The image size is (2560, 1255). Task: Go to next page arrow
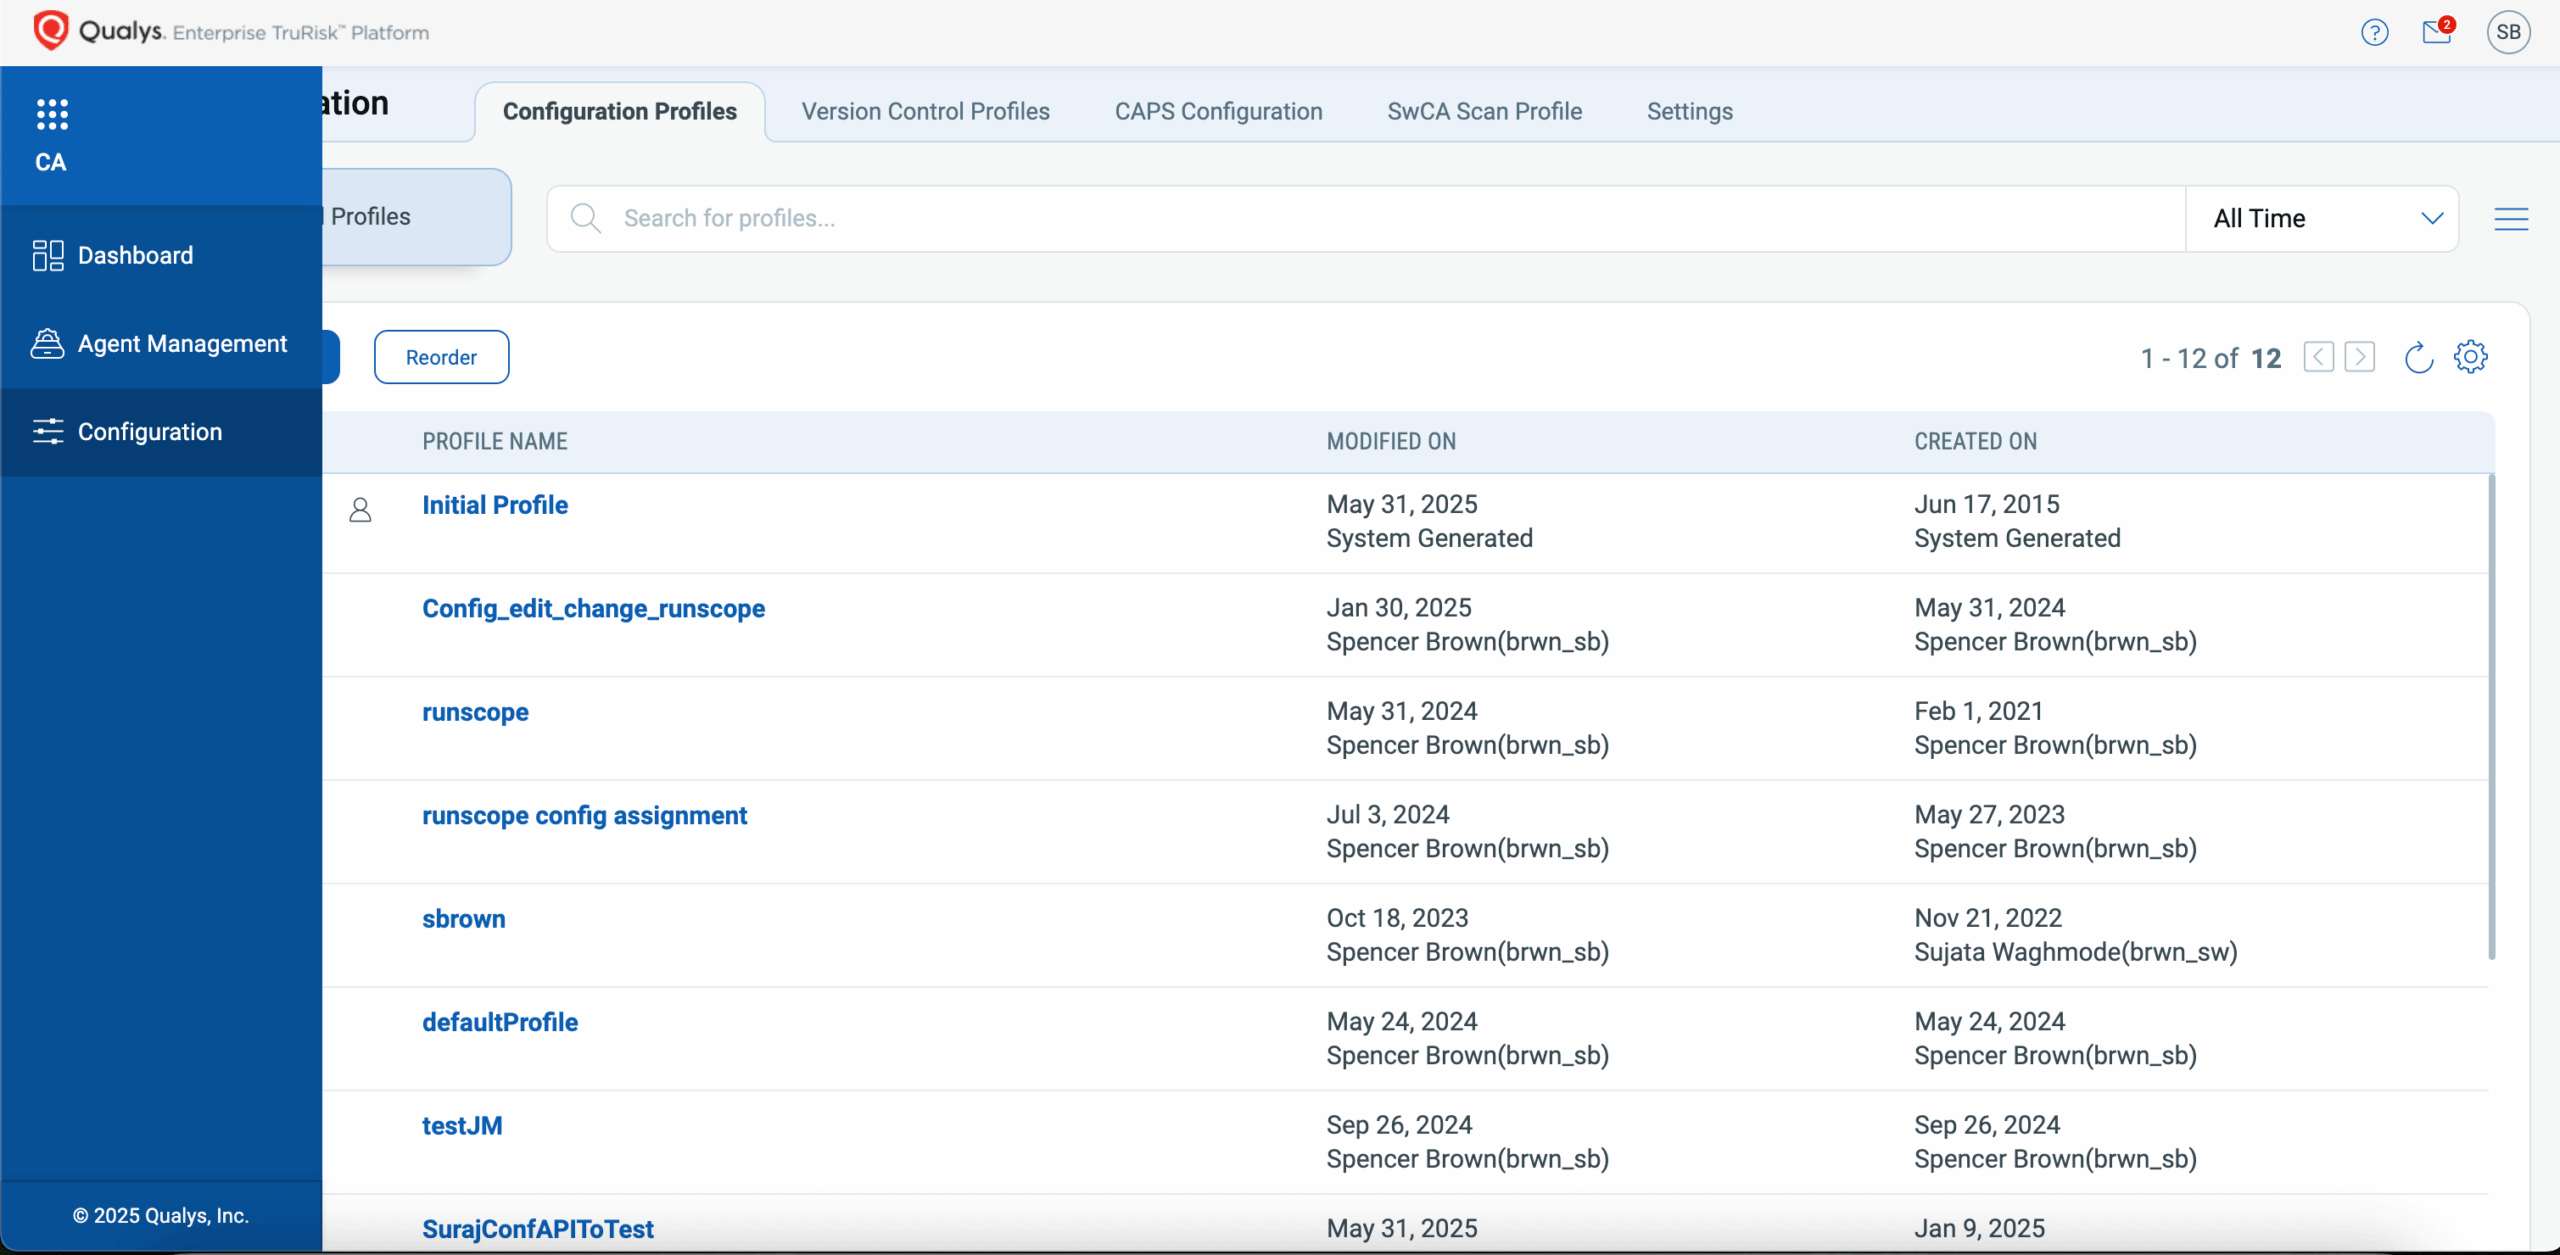(x=2360, y=357)
